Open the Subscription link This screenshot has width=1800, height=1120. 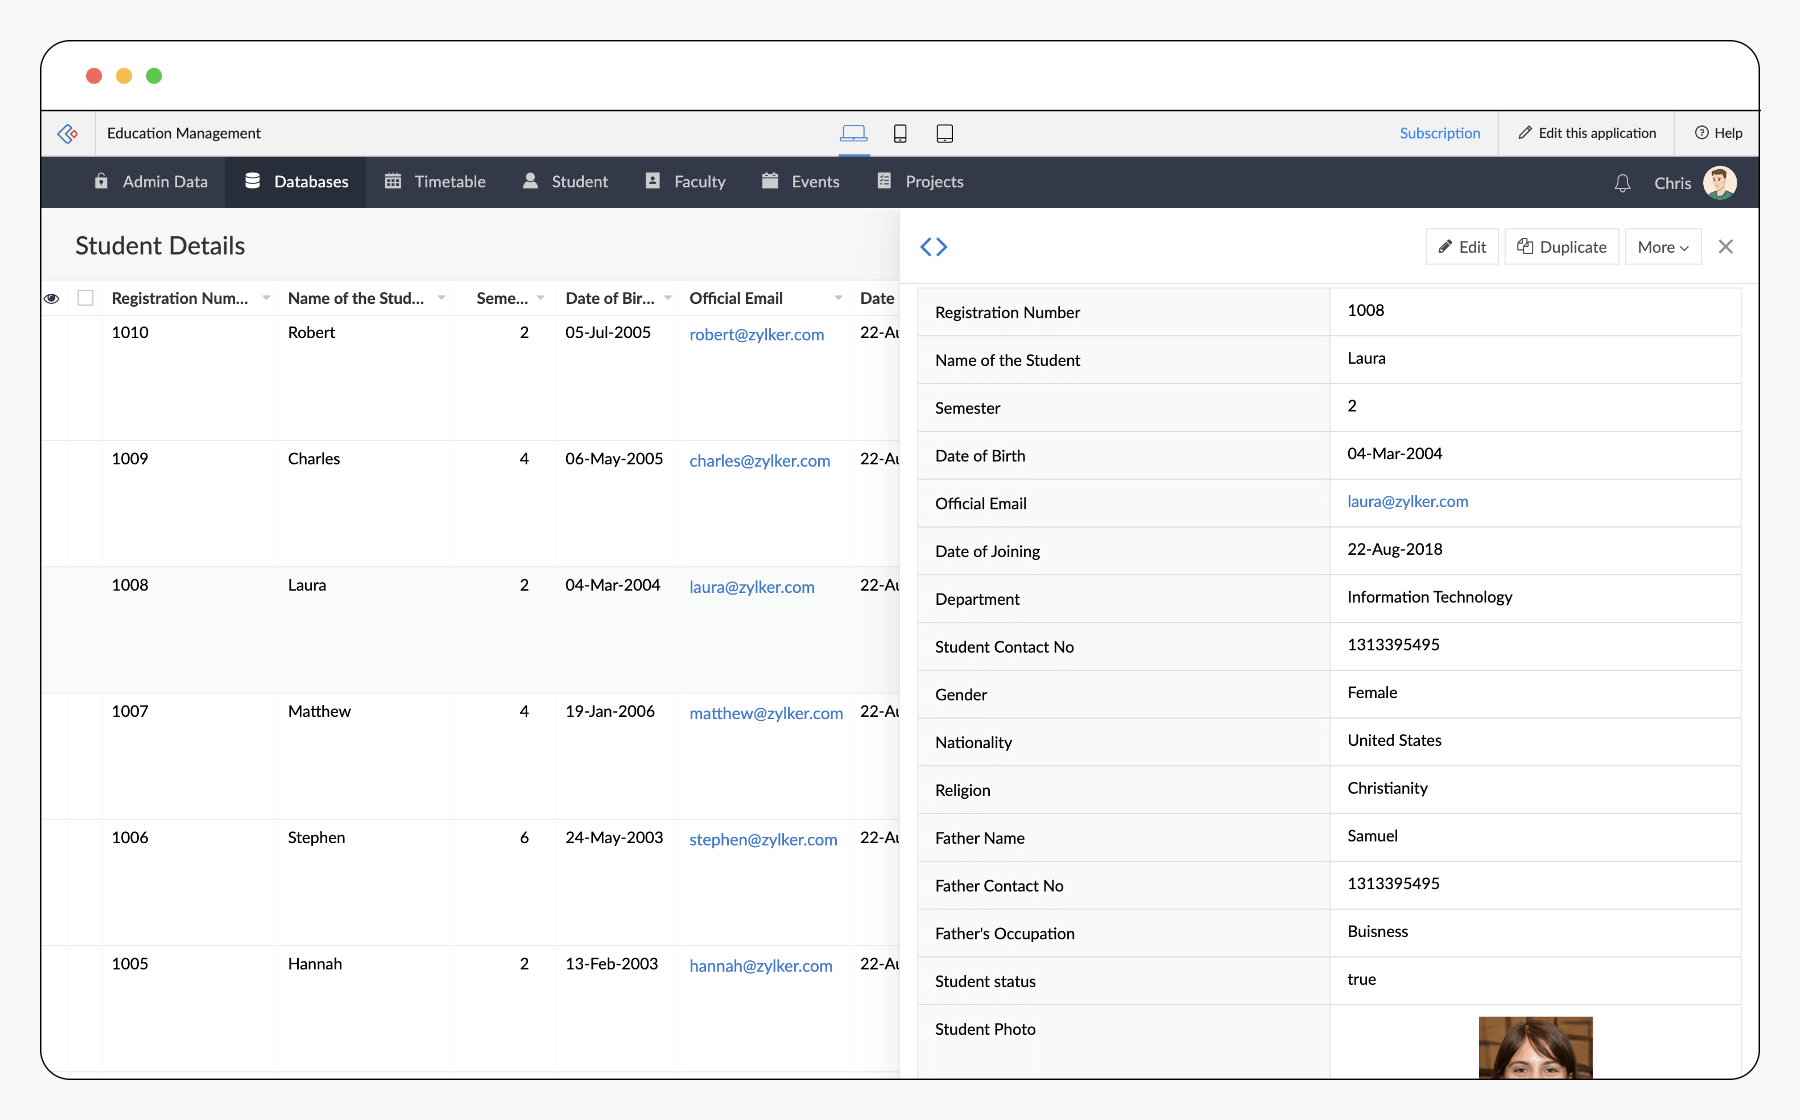(1439, 133)
